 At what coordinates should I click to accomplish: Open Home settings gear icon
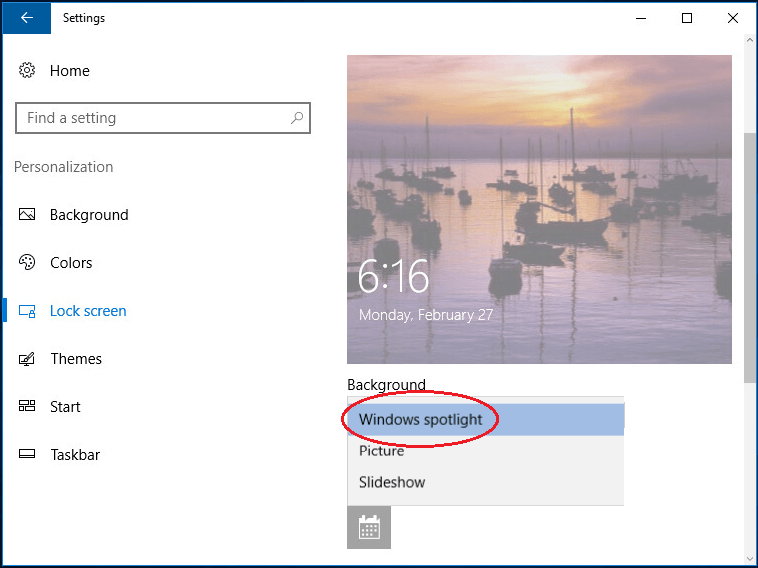coord(27,71)
